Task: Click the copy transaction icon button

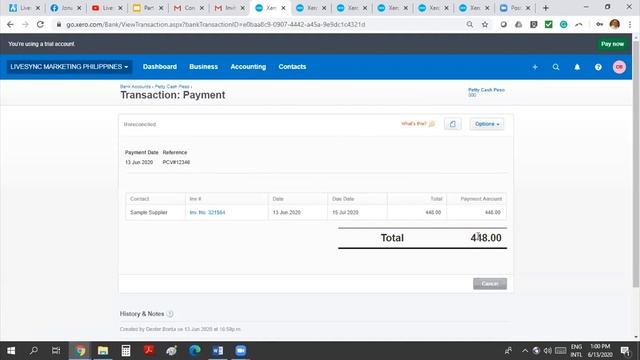Action: 453,124
